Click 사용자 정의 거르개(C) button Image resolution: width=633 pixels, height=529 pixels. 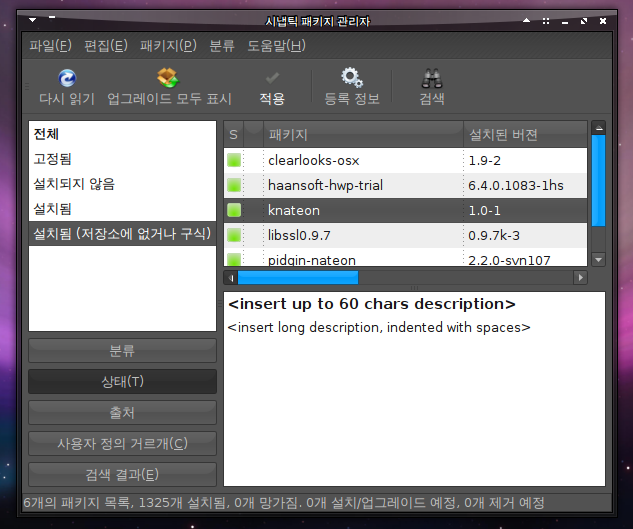122,444
